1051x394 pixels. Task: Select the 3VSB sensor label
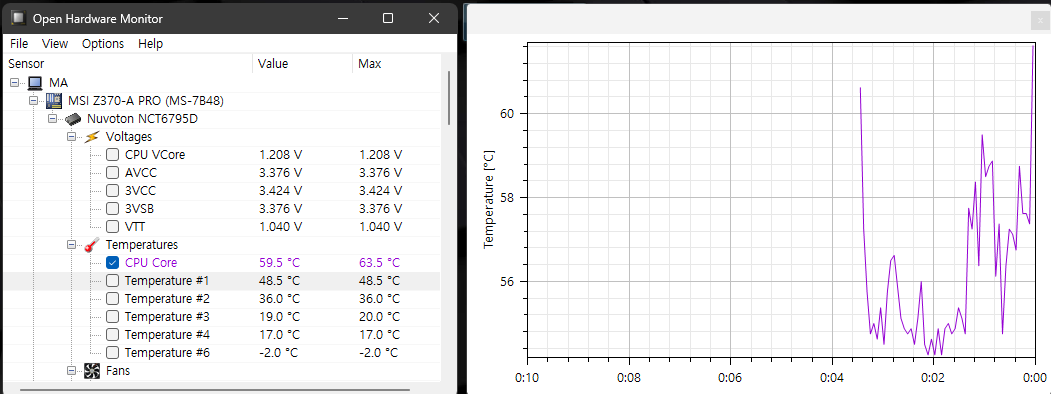tap(139, 209)
